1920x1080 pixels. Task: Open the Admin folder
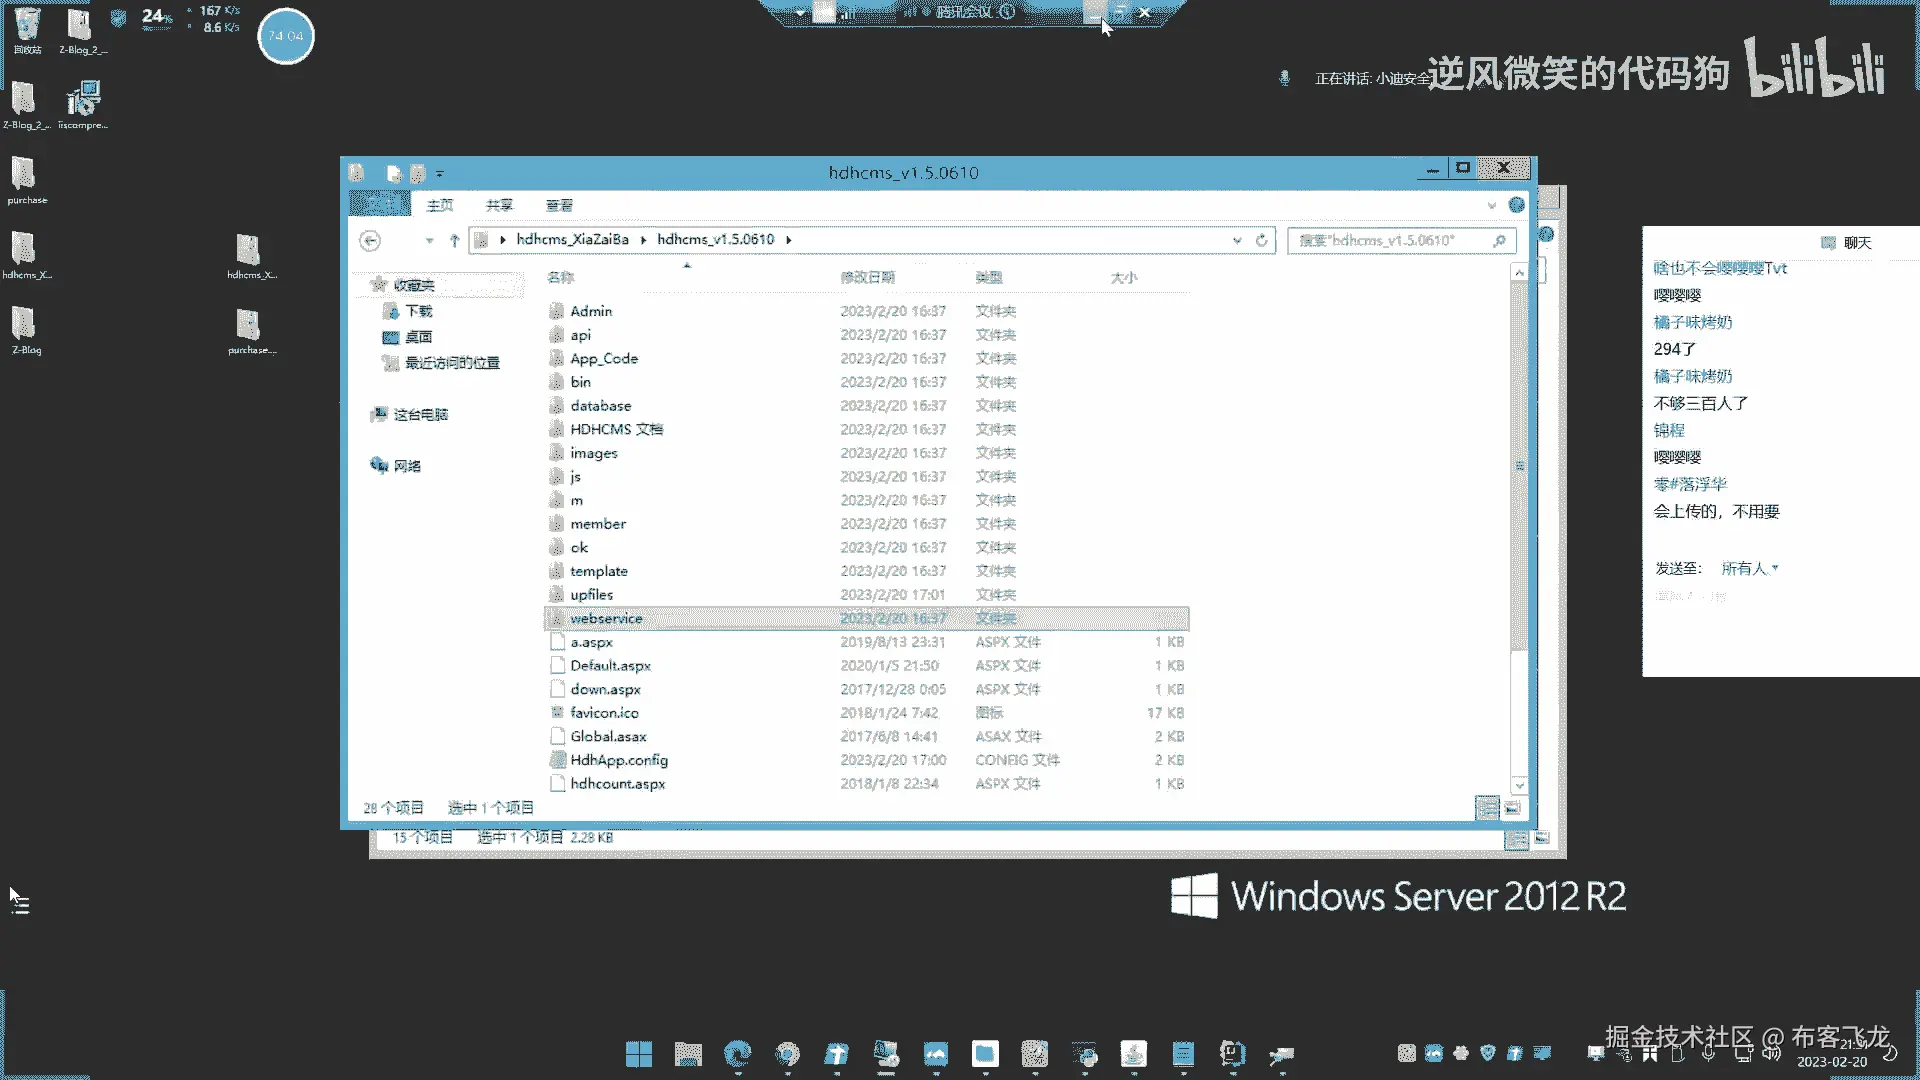point(591,311)
